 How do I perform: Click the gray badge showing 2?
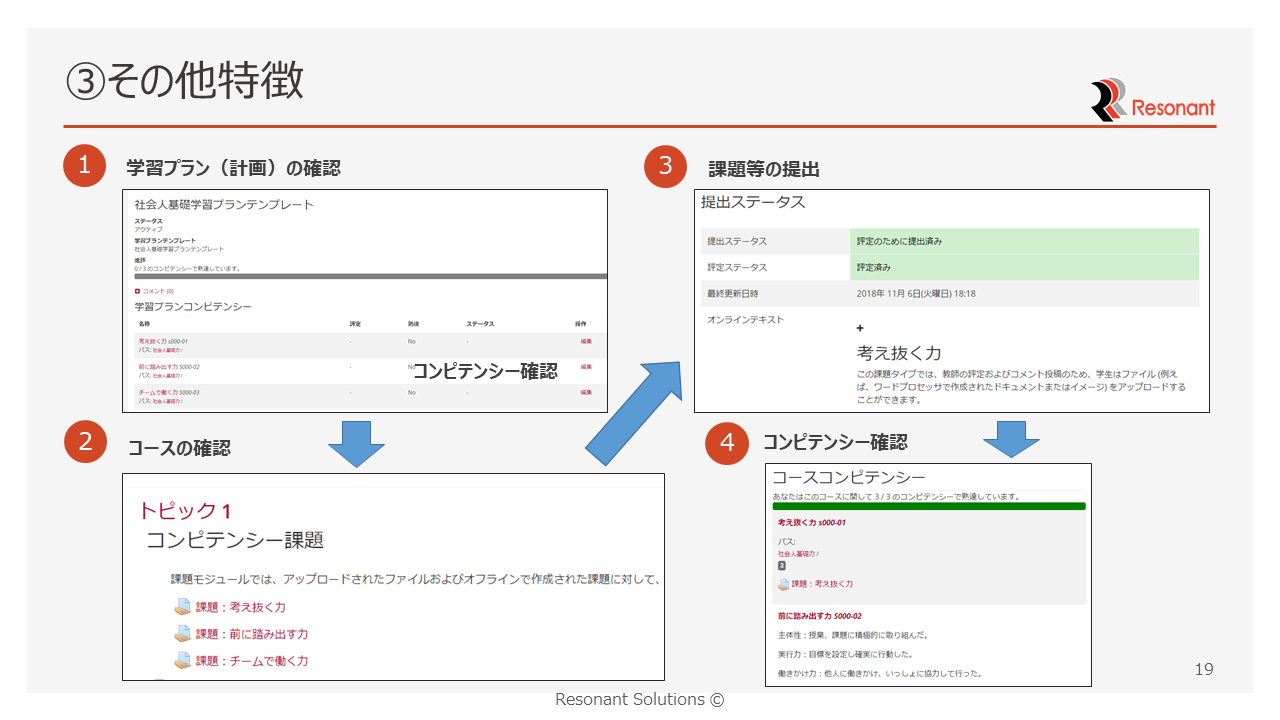pyautogui.click(x=782, y=566)
